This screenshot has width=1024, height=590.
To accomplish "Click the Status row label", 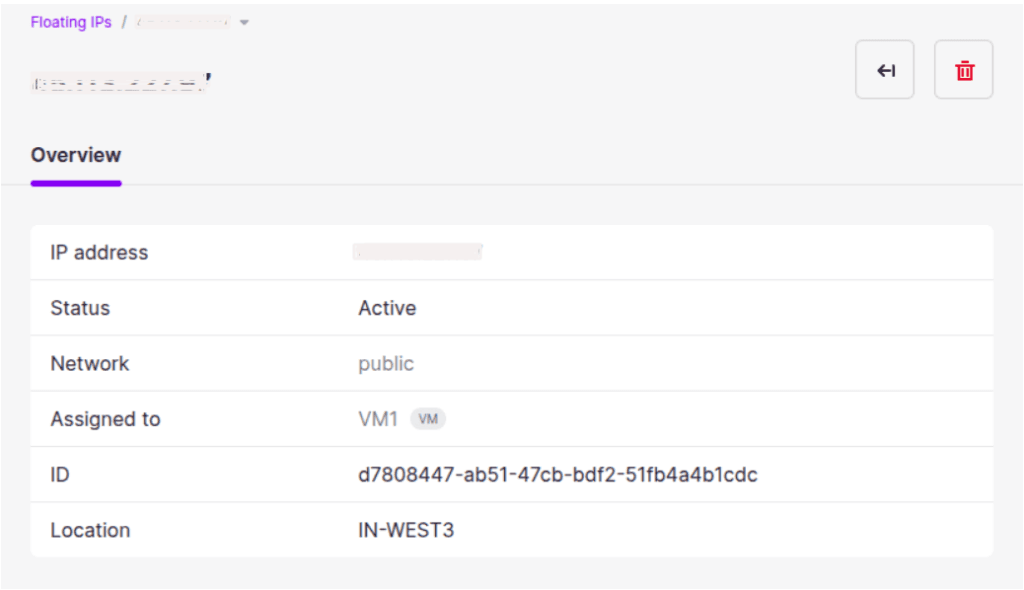I will pyautogui.click(x=80, y=308).
